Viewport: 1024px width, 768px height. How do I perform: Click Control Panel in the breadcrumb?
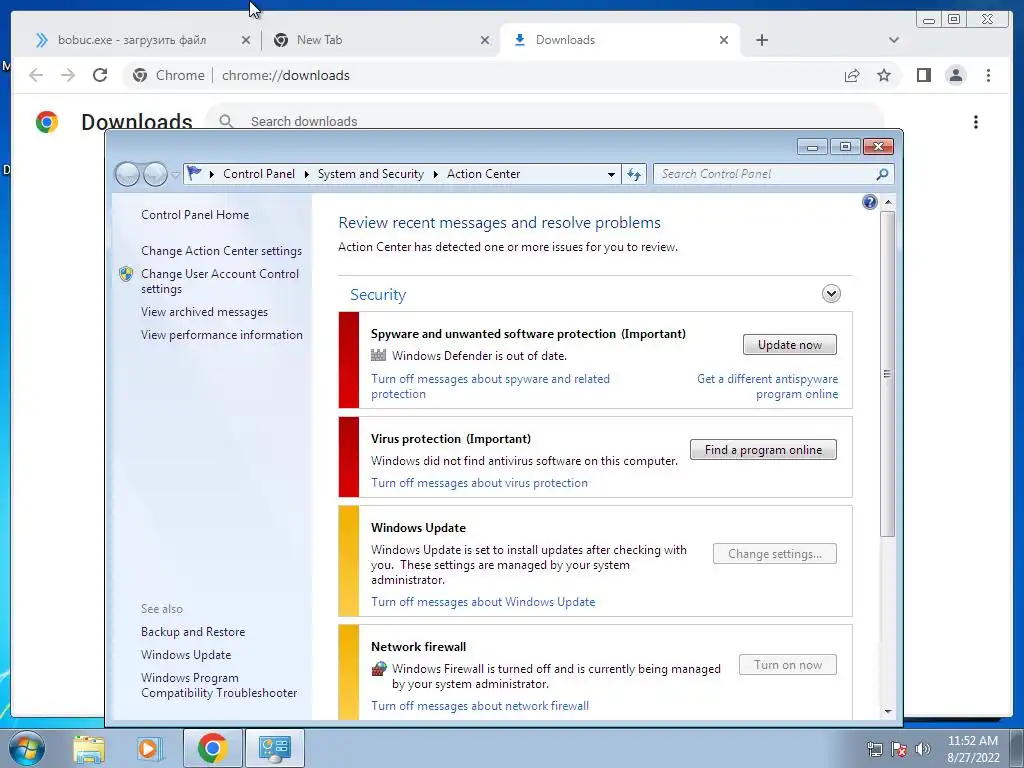point(259,174)
